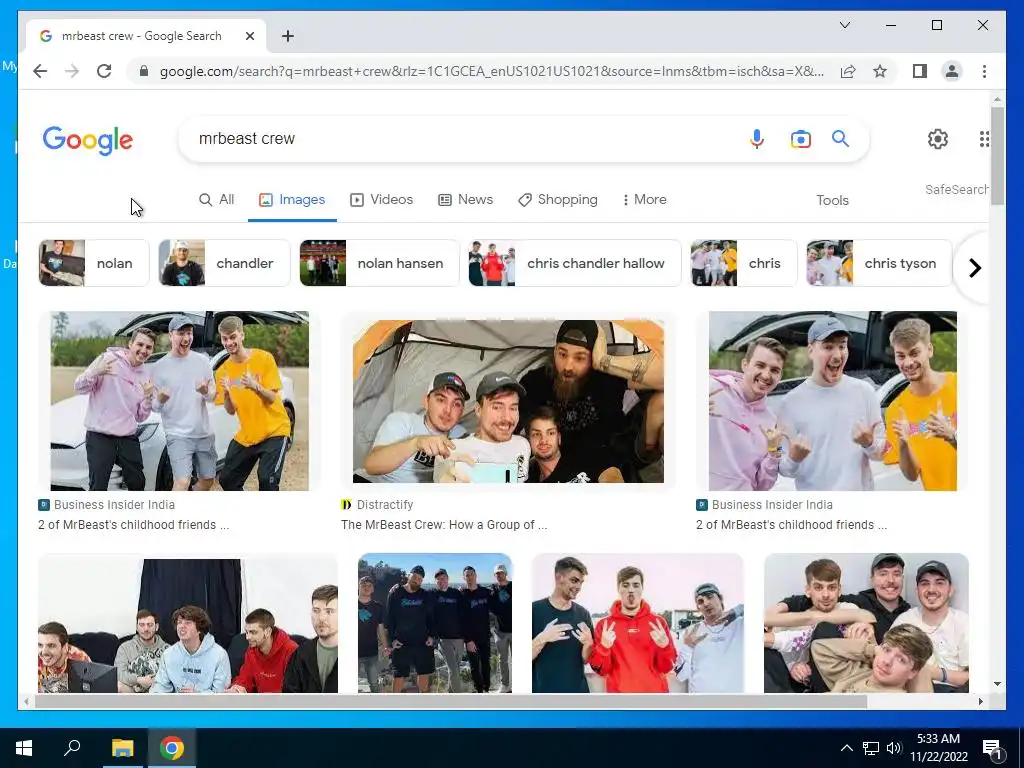This screenshot has height=768, width=1024.
Task: Submit search with the magnifier icon
Action: coord(840,138)
